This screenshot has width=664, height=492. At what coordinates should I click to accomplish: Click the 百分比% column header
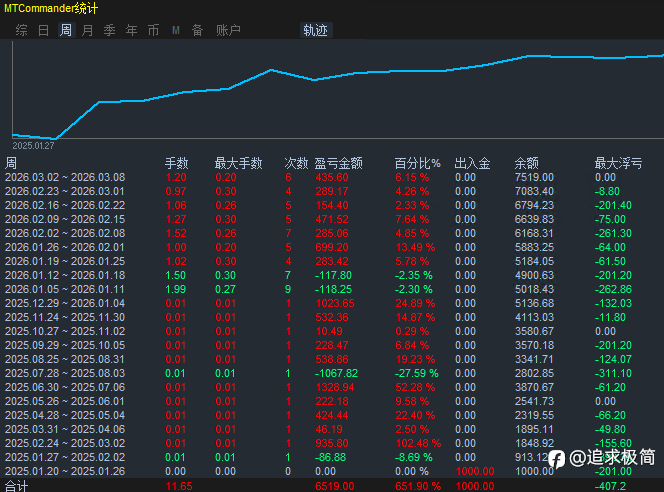point(417,163)
